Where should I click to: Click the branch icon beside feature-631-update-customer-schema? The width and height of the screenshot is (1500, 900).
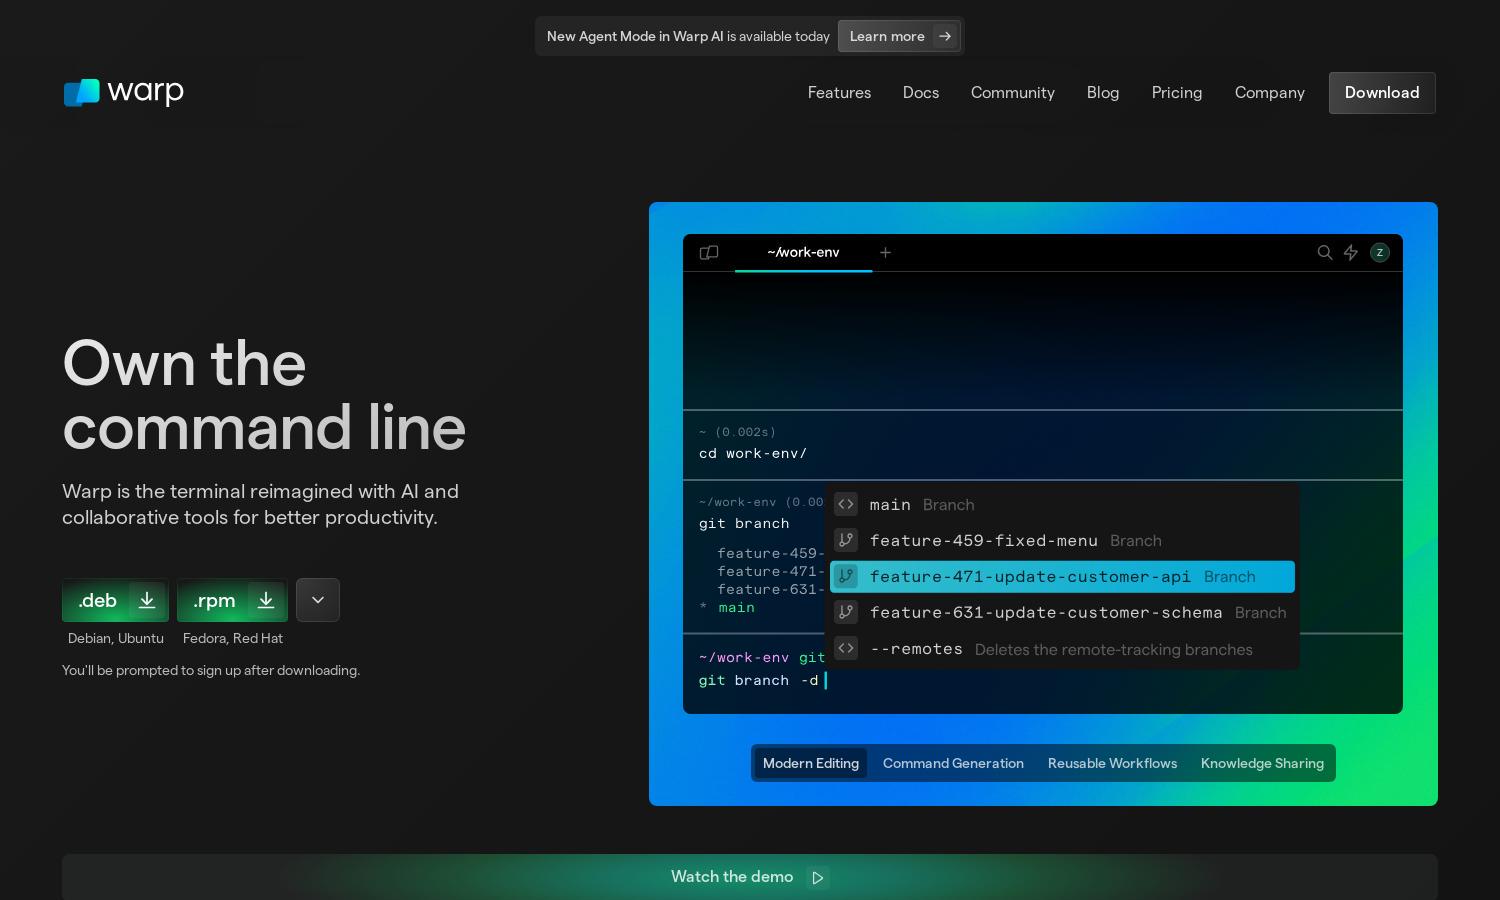coord(846,612)
